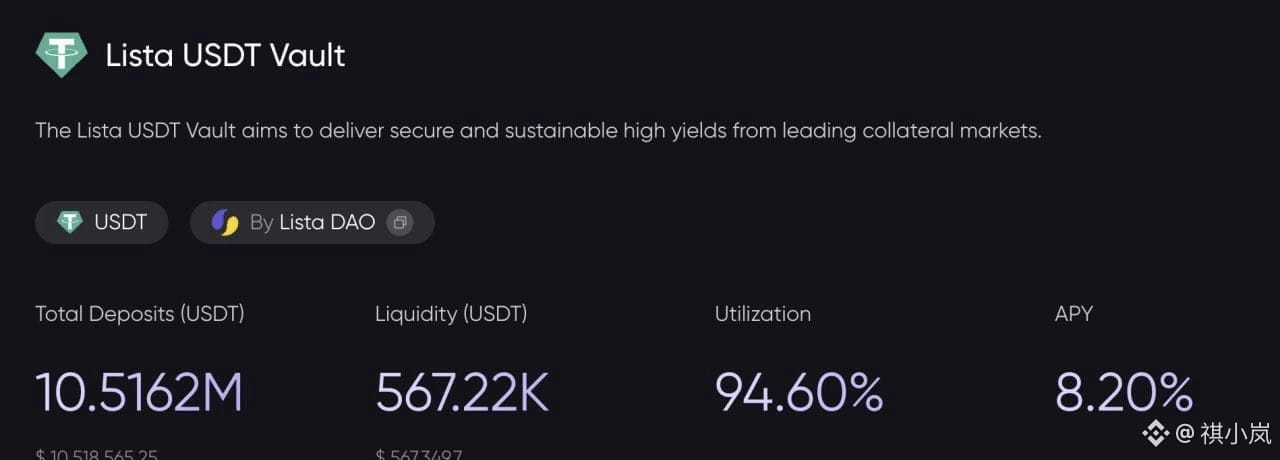1280x460 pixels.
Task: Click the 94.60% utilization value
Action: 799,392
